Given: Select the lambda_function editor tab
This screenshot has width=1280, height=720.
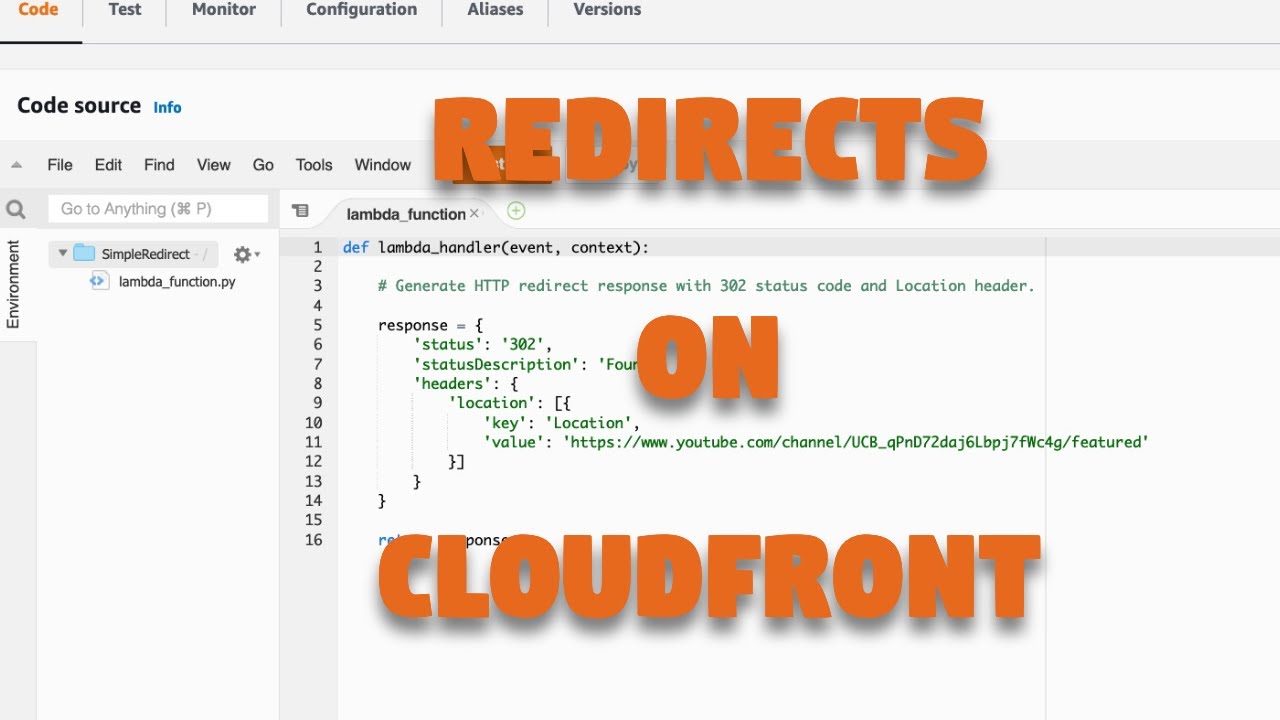Looking at the screenshot, I should pyautogui.click(x=406, y=214).
